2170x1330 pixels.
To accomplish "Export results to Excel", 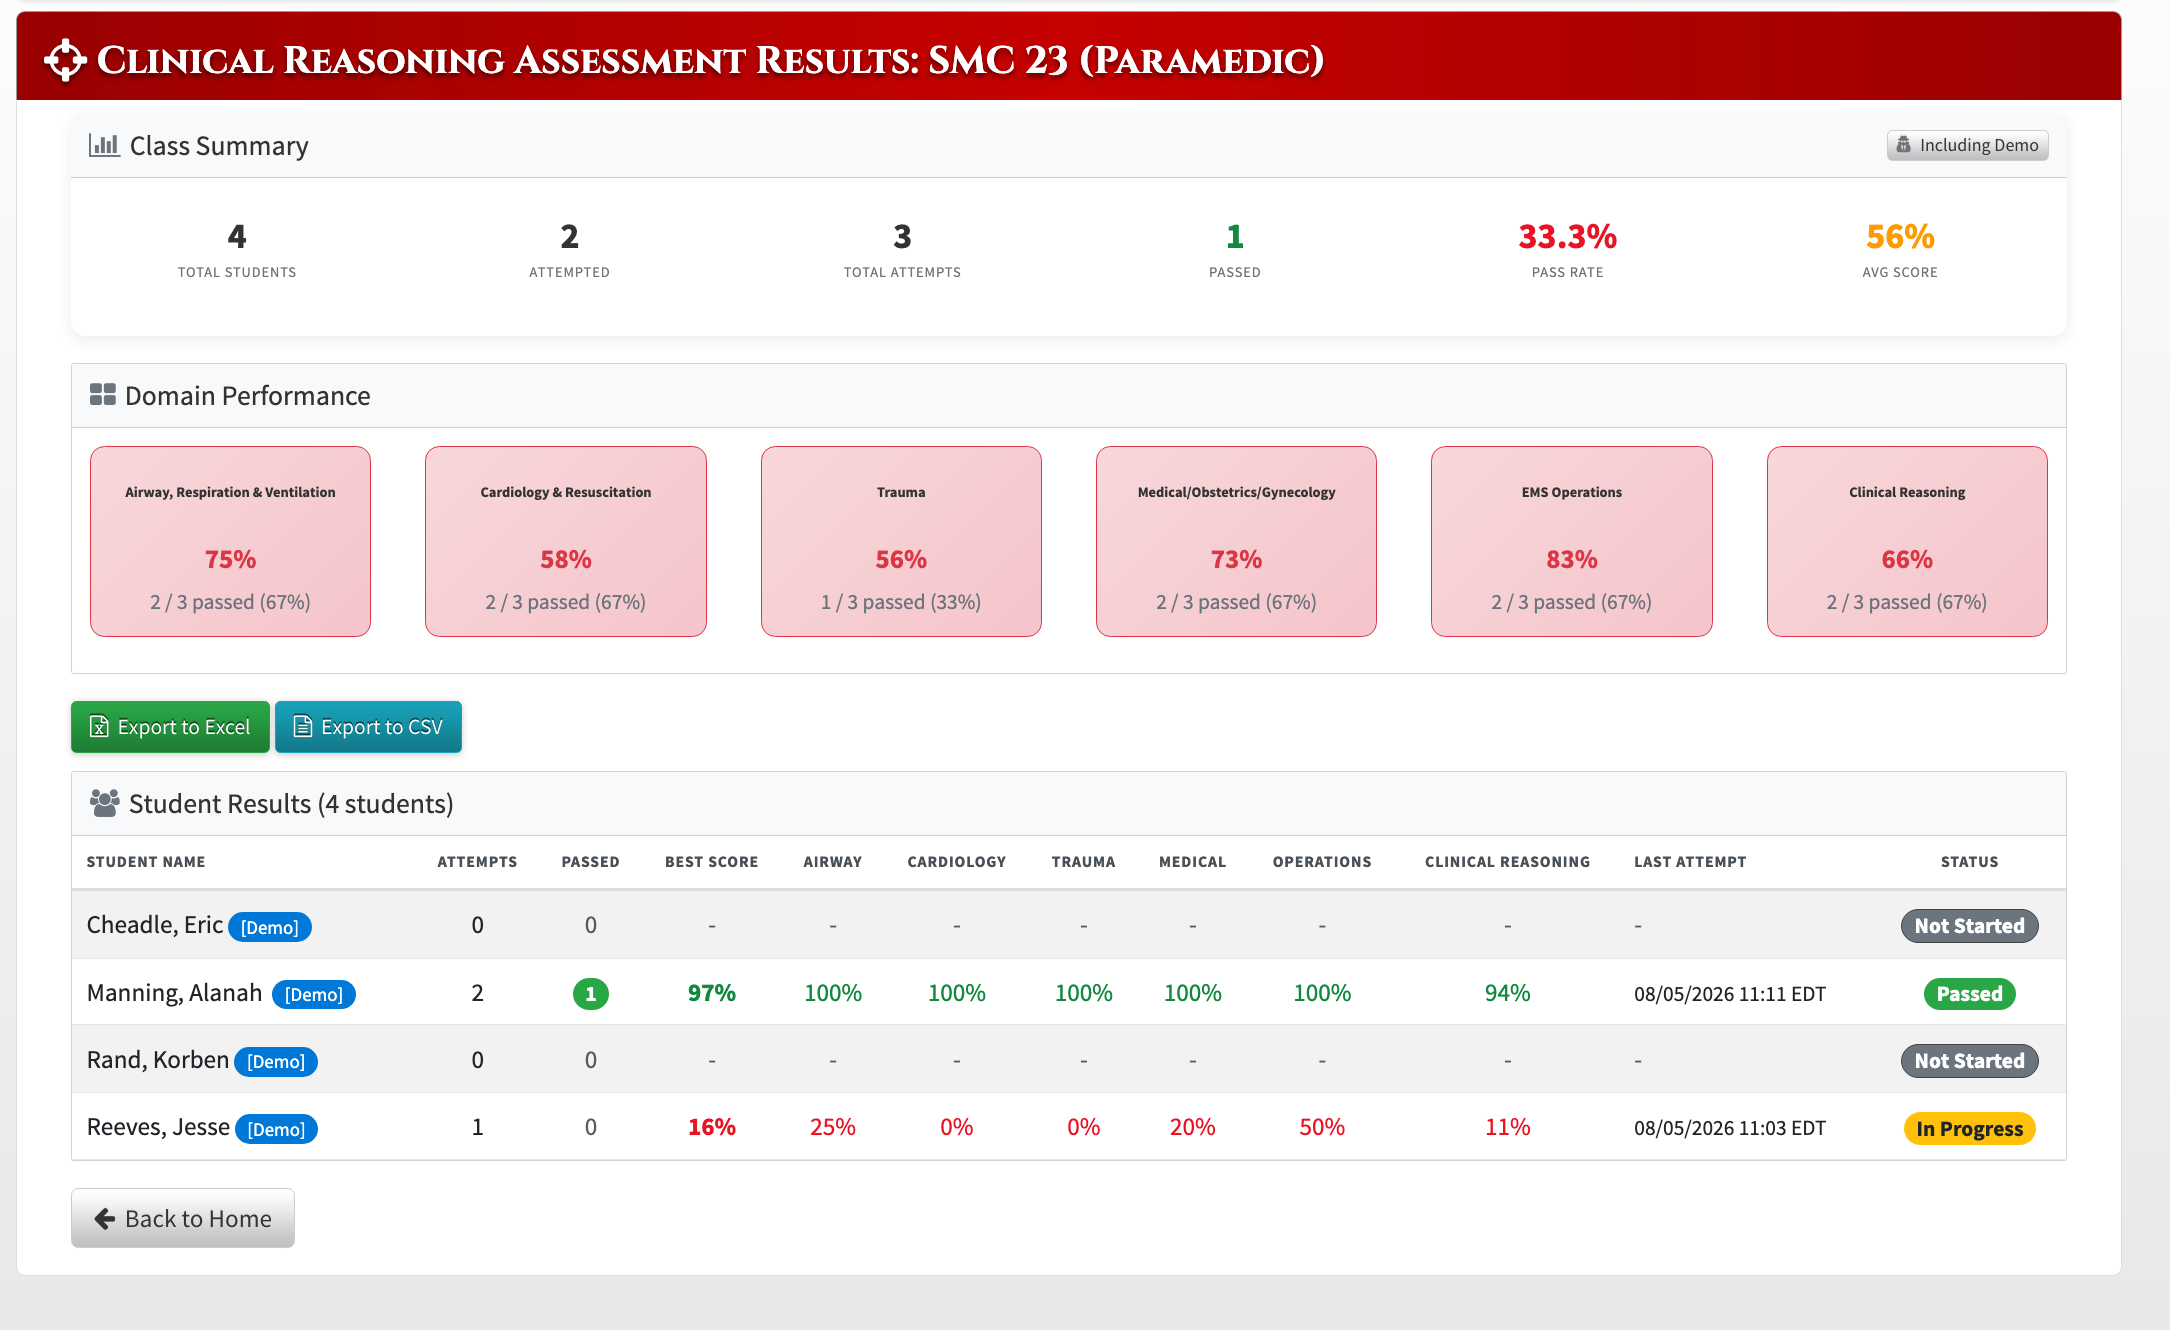I will [170, 727].
